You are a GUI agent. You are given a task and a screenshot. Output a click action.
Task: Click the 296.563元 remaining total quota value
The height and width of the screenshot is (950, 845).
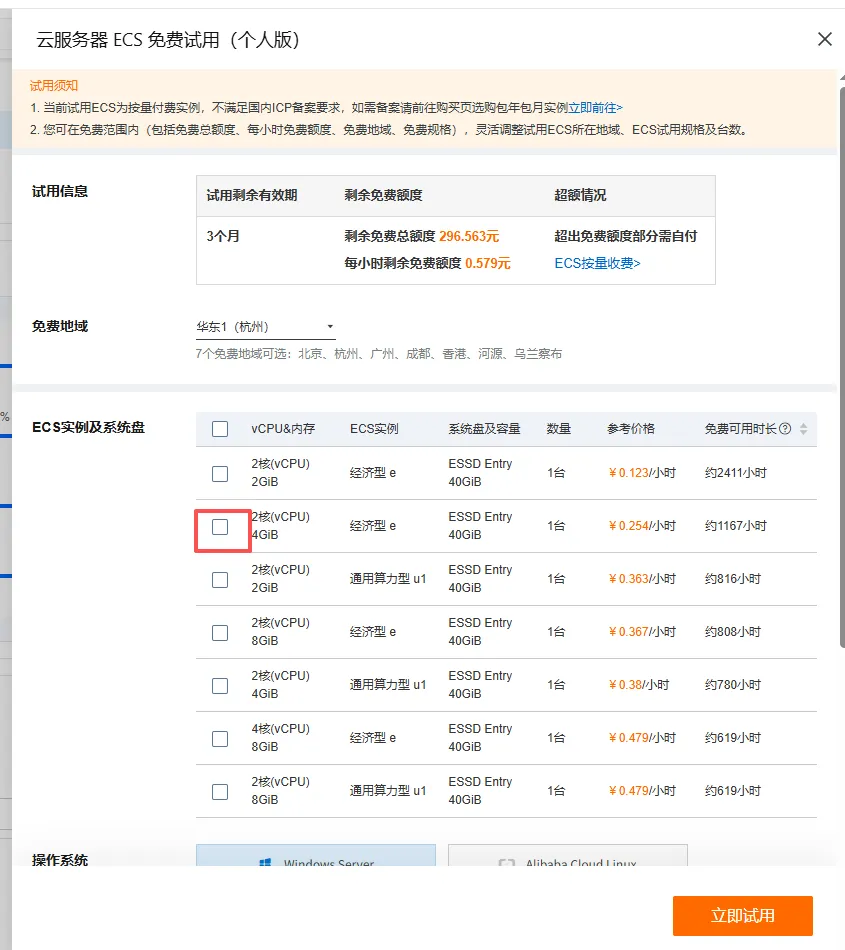469,236
